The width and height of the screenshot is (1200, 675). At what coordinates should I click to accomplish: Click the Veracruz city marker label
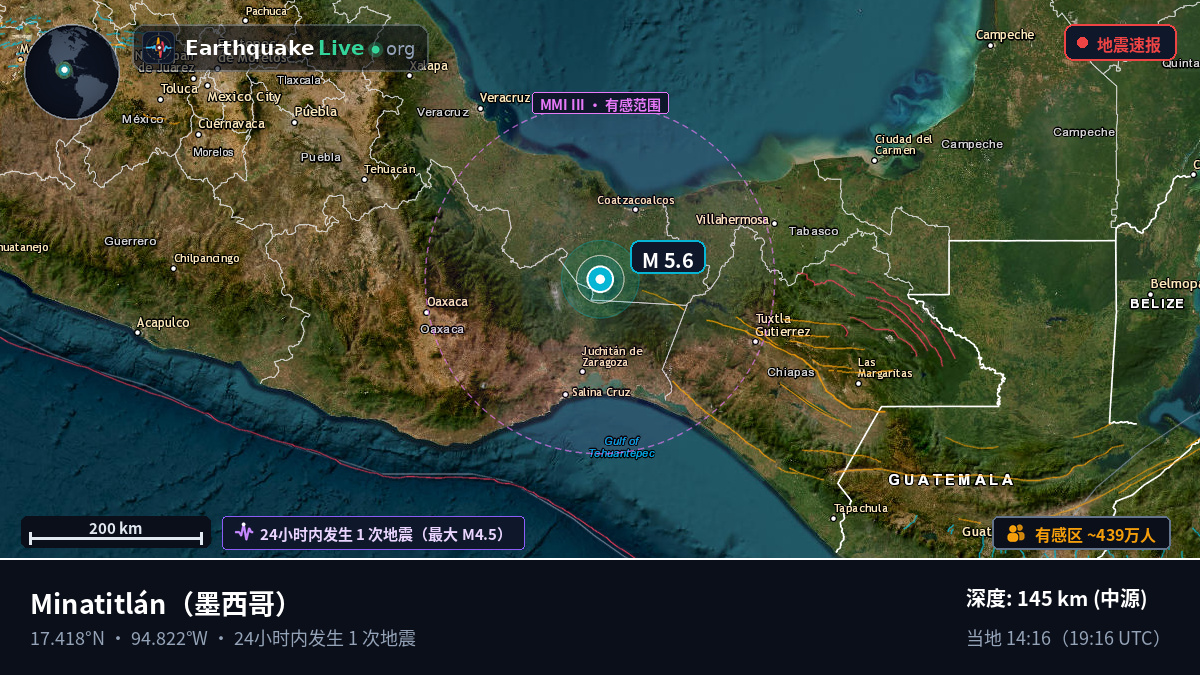[x=505, y=97]
